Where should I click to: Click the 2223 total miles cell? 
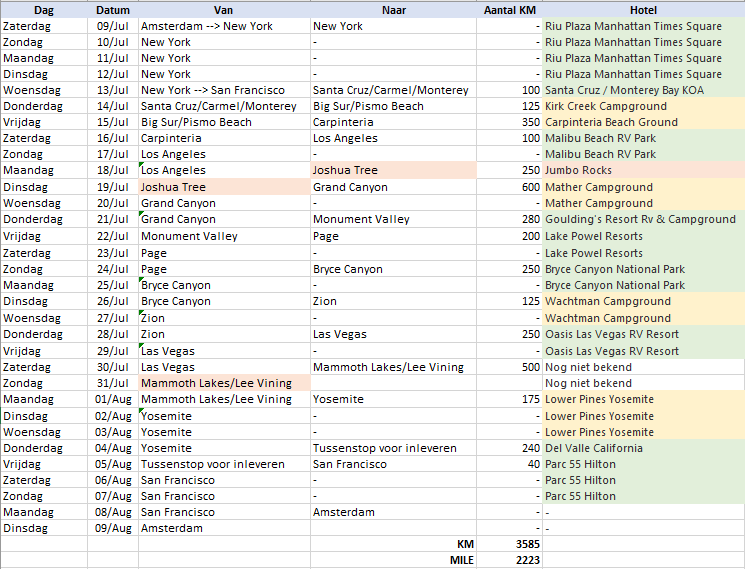[509, 560]
